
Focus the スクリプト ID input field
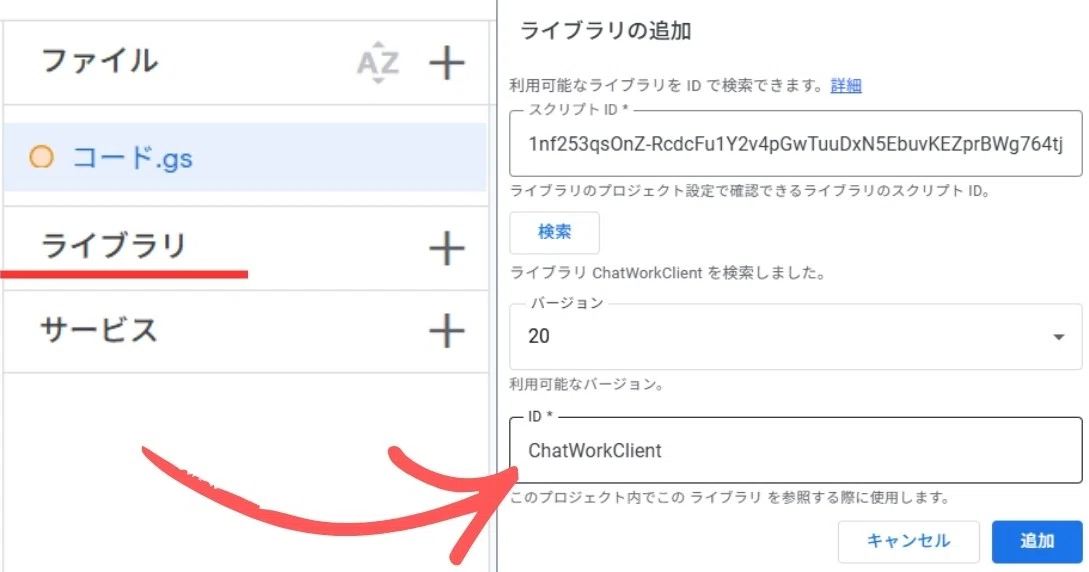click(795, 144)
